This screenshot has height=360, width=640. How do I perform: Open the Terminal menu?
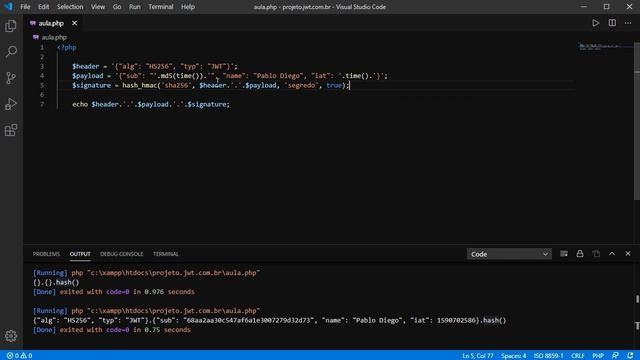[160, 7]
